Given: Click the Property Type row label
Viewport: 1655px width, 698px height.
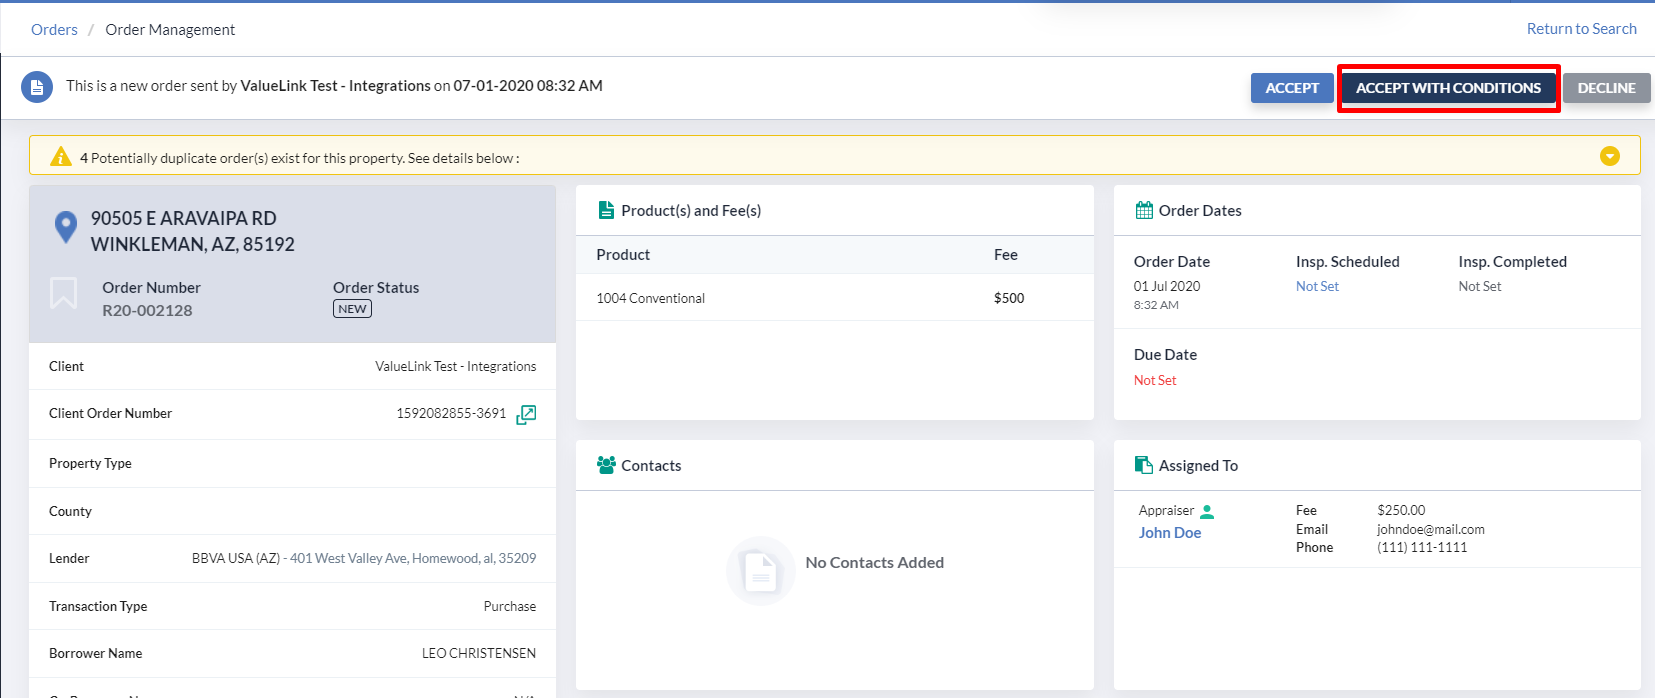Looking at the screenshot, I should [x=90, y=463].
